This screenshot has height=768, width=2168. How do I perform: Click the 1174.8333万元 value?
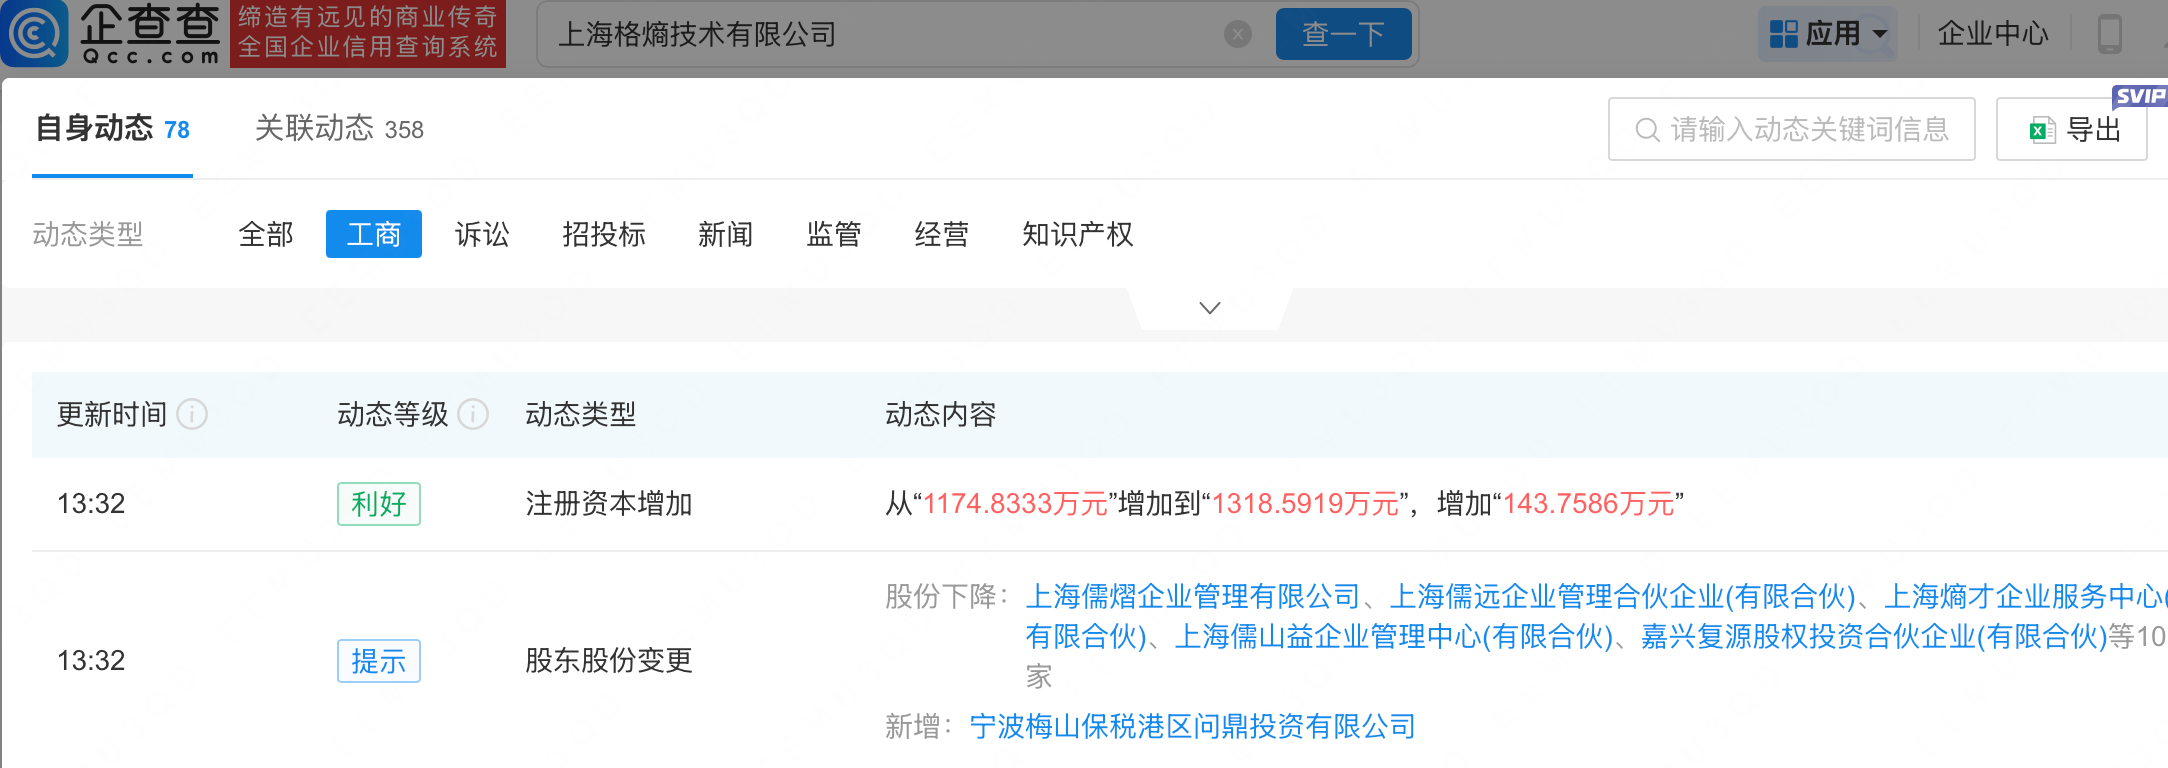[1015, 504]
